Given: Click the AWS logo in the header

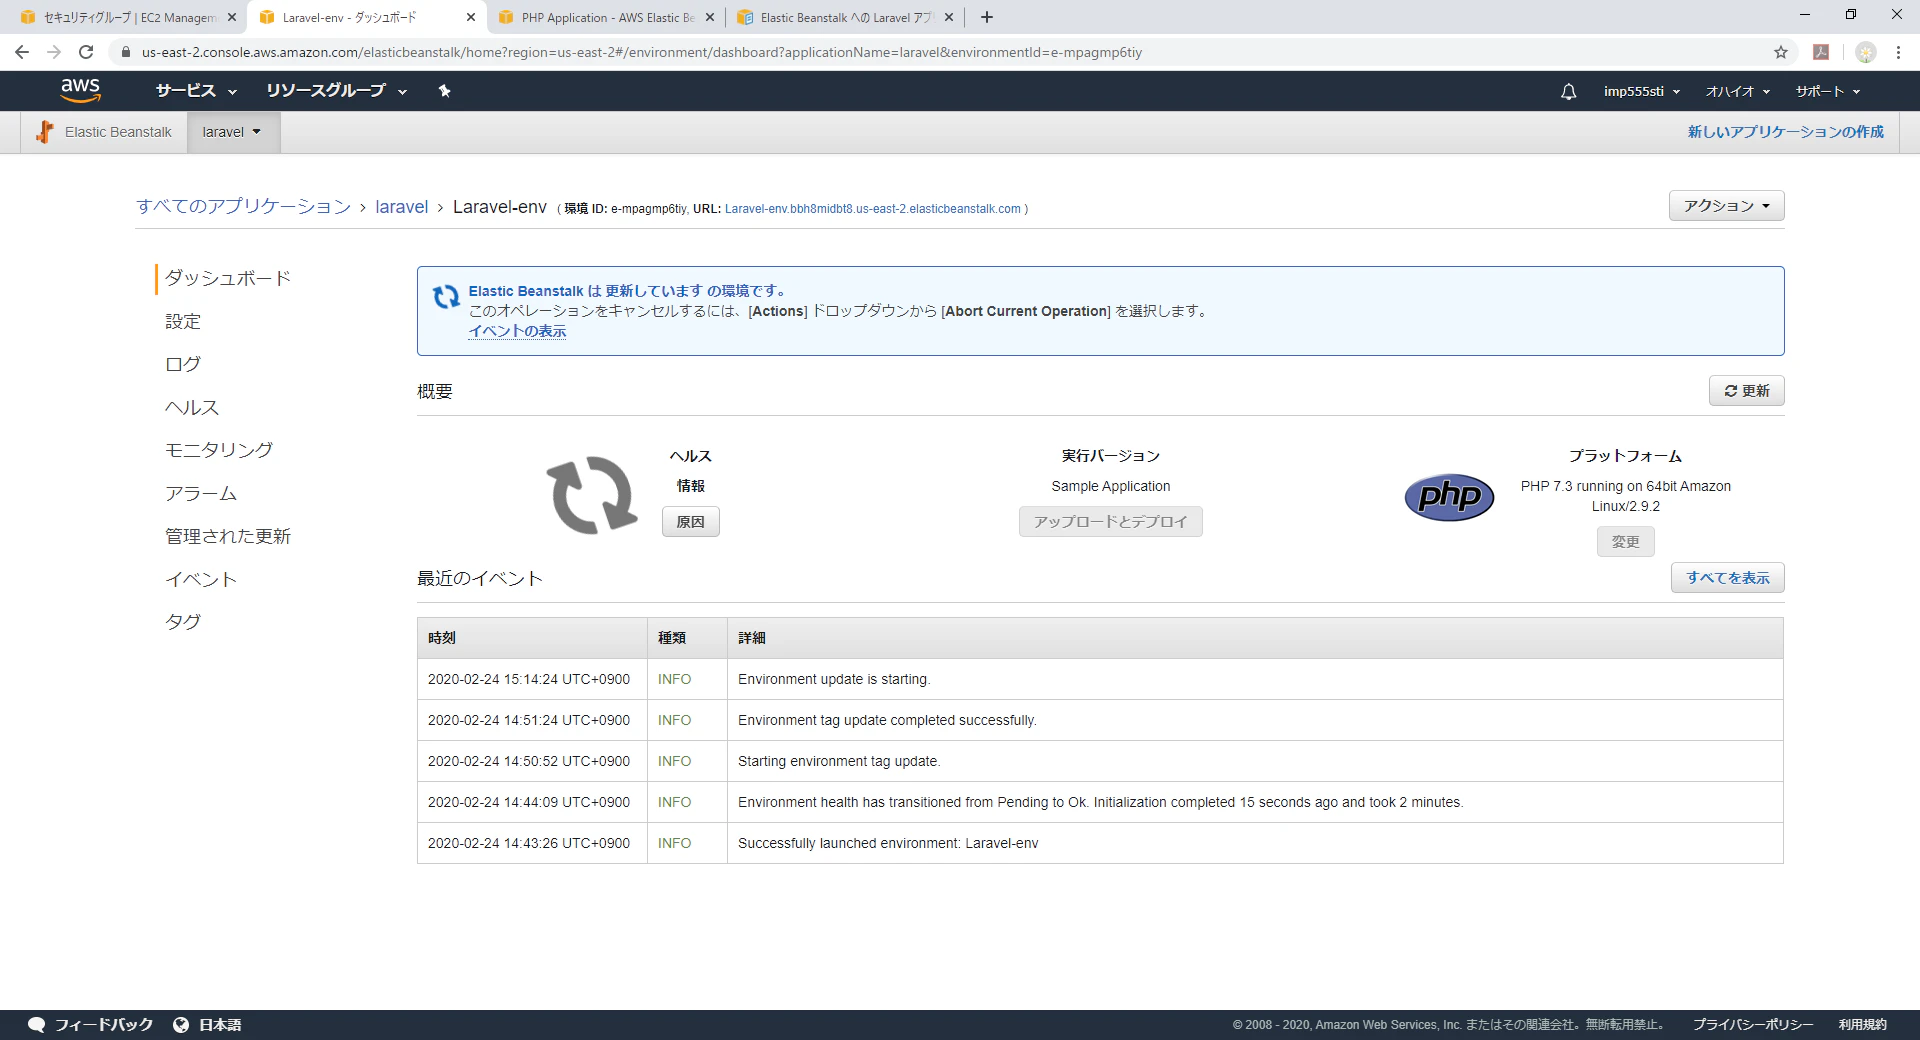Looking at the screenshot, I should [80, 90].
